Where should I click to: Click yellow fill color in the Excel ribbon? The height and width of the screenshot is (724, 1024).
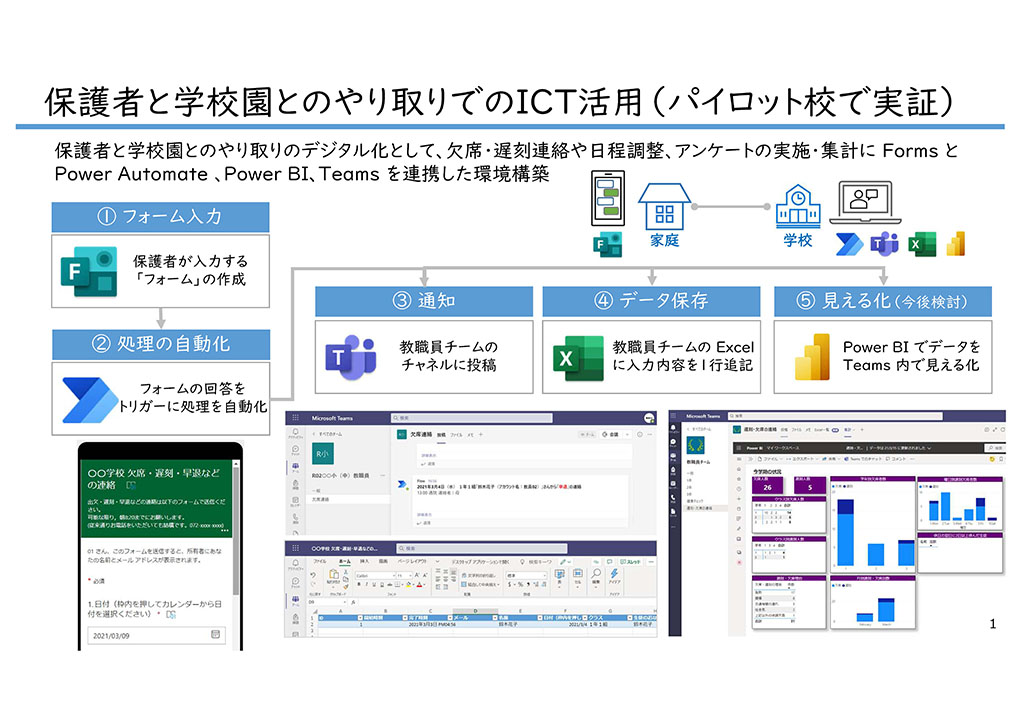(408, 584)
